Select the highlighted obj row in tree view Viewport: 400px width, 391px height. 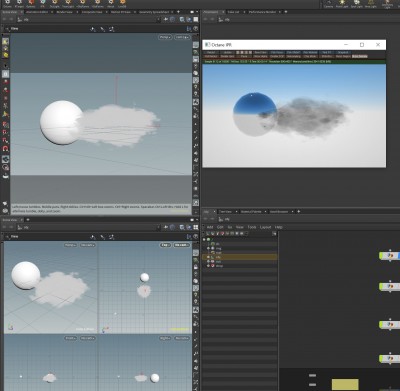tap(240, 257)
